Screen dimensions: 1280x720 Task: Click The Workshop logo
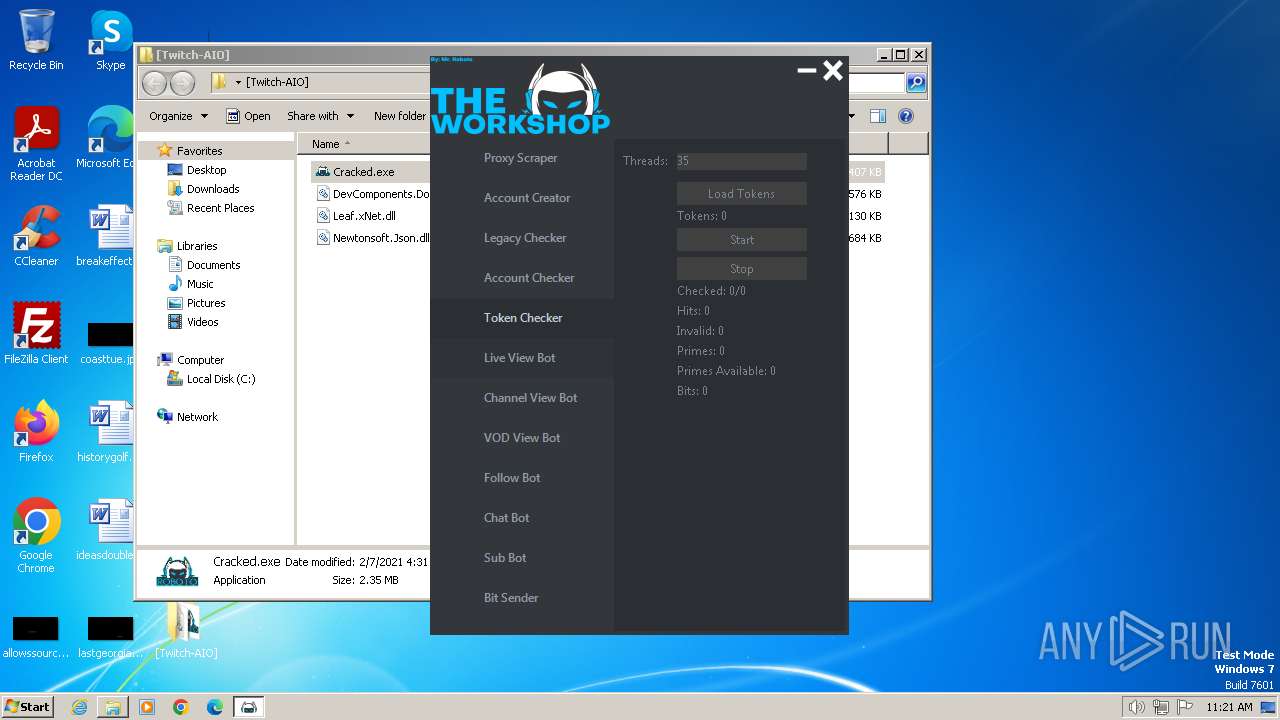coord(520,100)
